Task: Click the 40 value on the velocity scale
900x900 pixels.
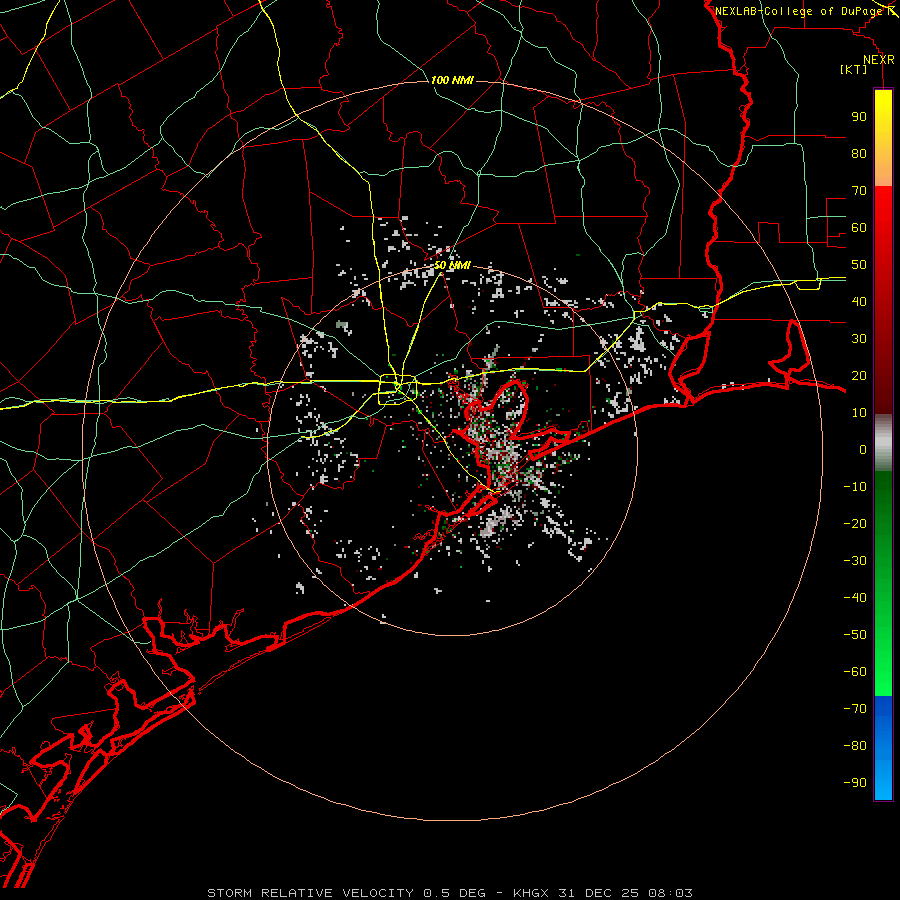Action: coord(859,301)
